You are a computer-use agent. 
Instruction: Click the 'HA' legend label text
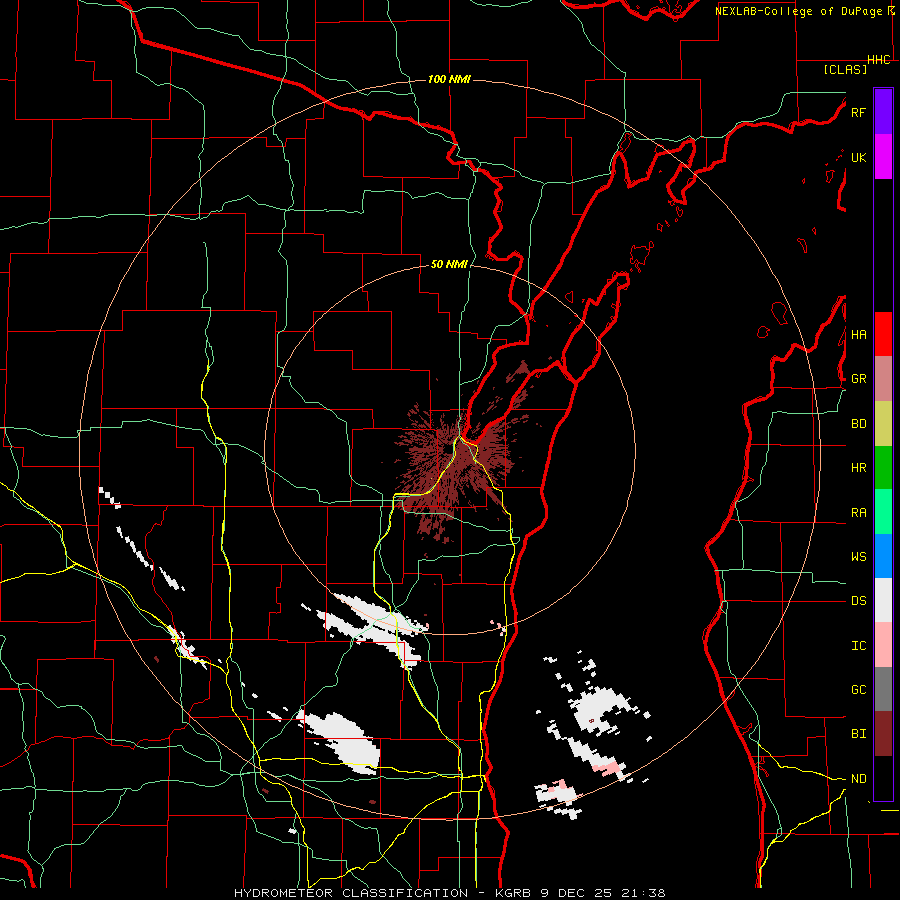coord(858,335)
